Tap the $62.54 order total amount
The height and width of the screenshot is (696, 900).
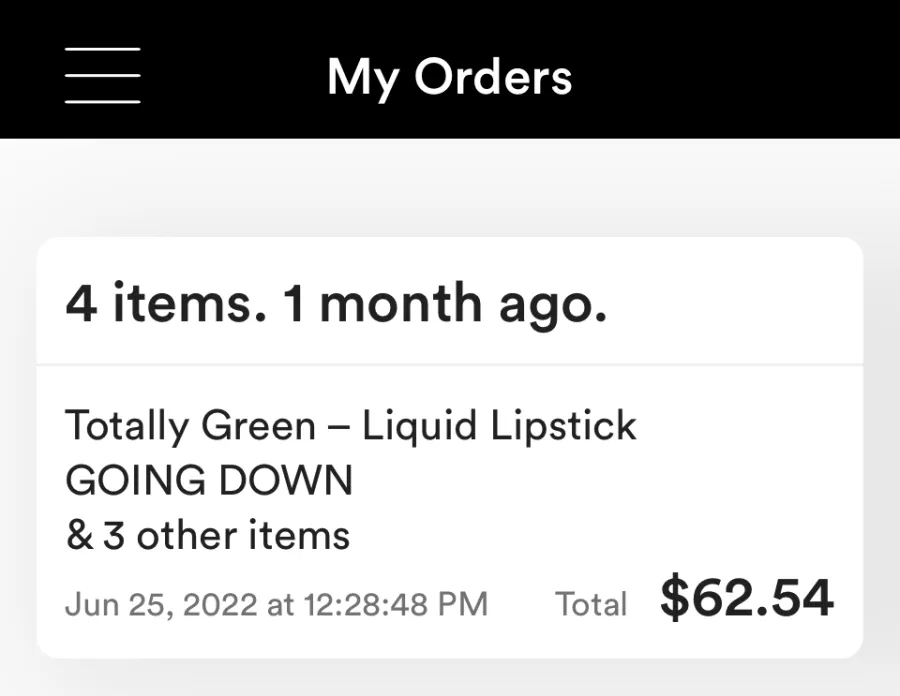(747, 598)
